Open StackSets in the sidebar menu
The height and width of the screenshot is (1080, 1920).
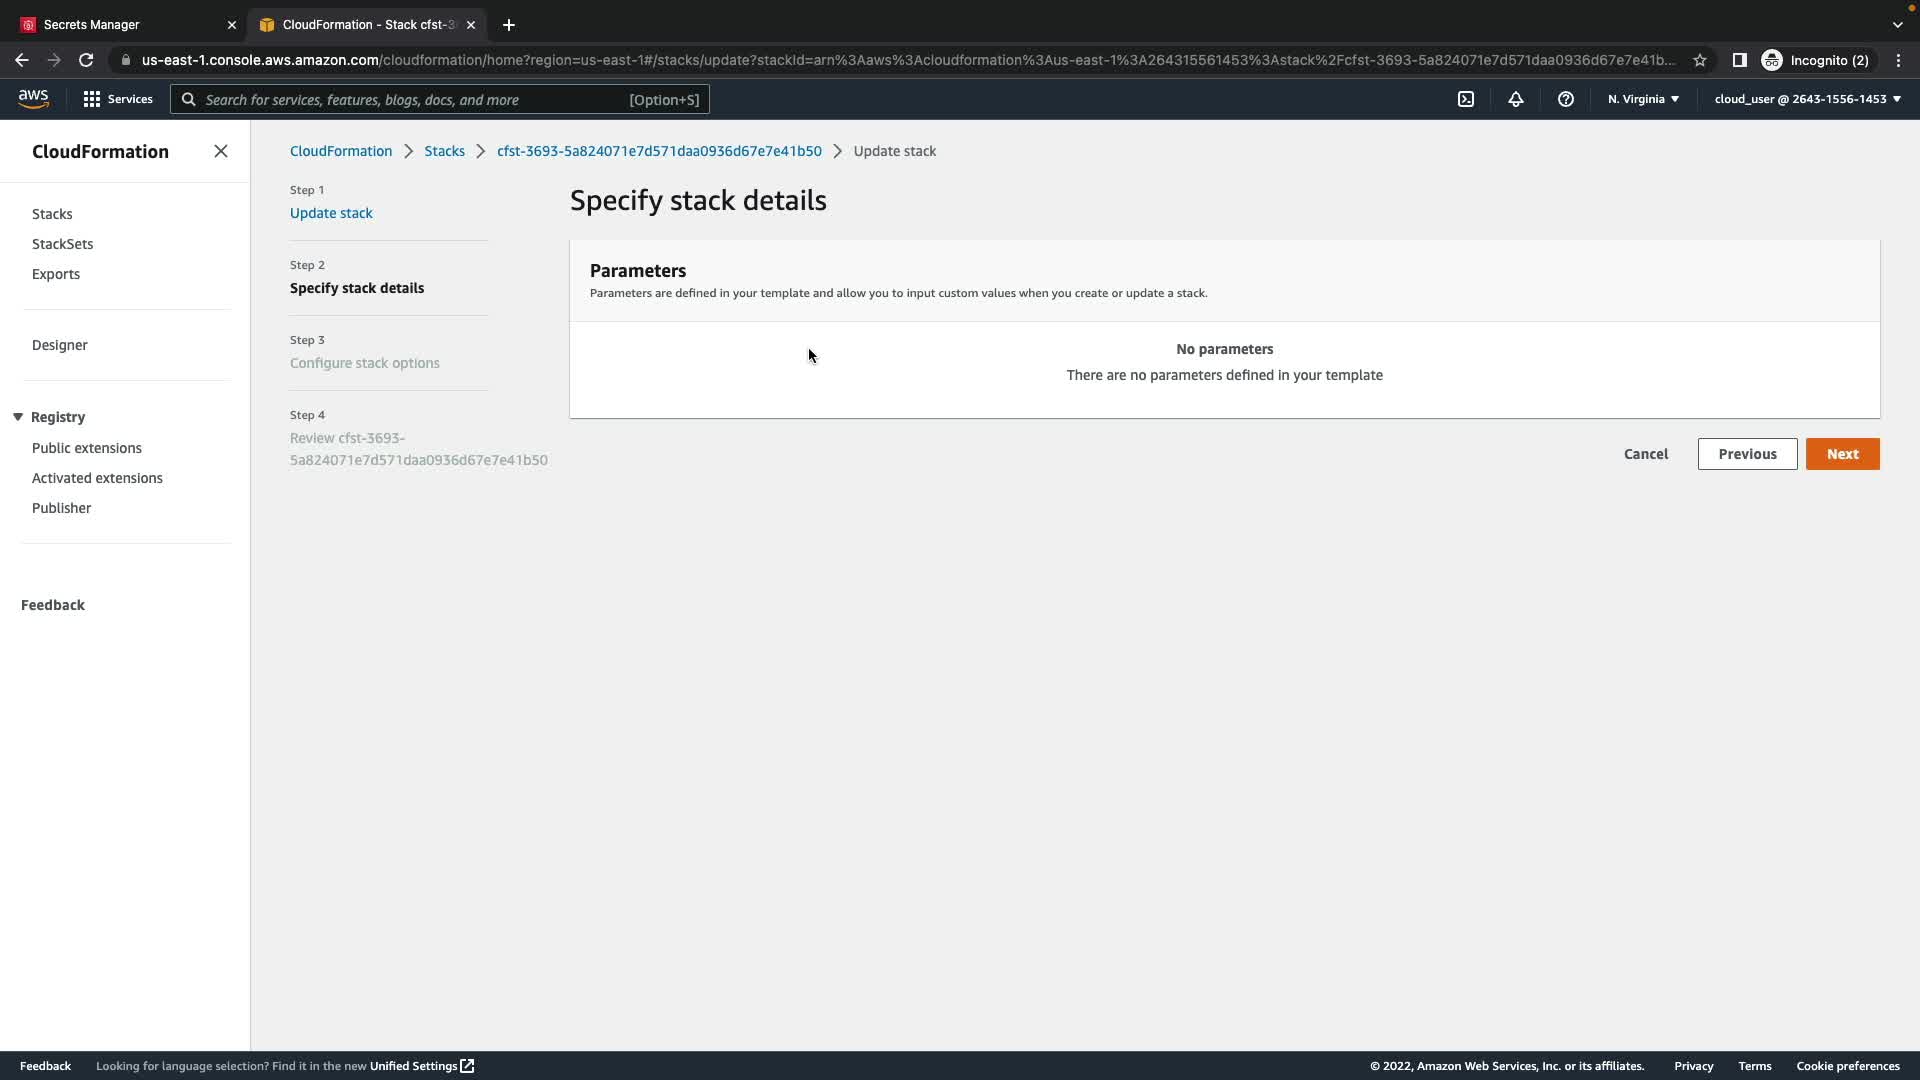click(62, 244)
